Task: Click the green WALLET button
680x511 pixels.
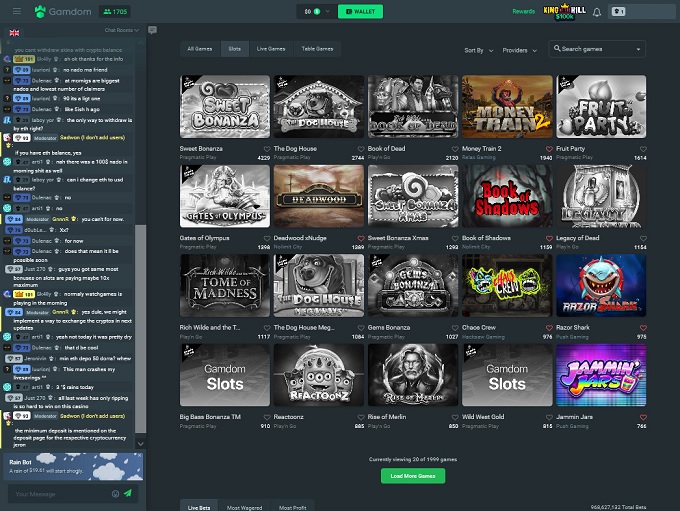Action: pos(360,11)
